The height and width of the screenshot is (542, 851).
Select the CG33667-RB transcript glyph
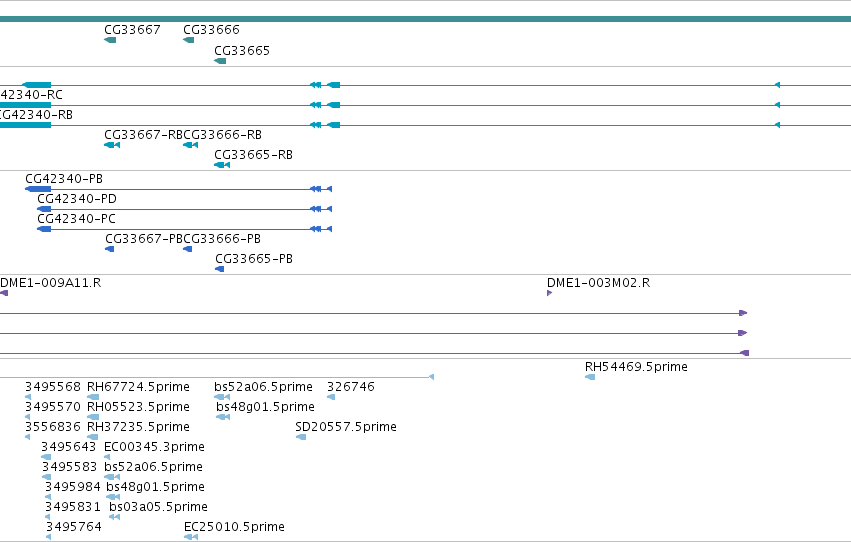112,145
